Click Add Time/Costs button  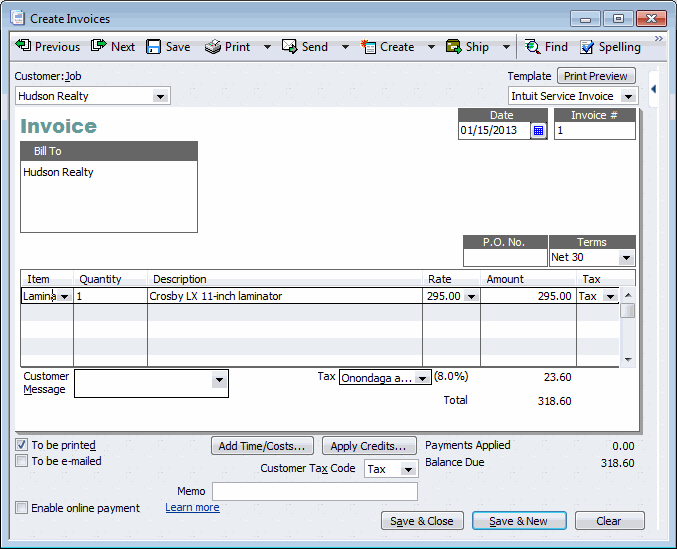tap(262, 446)
